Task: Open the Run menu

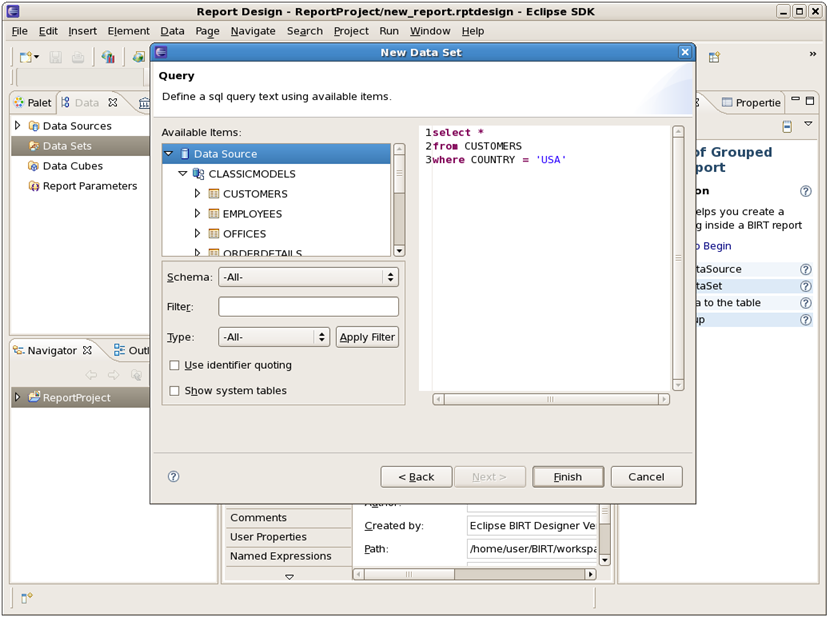Action: (x=389, y=31)
